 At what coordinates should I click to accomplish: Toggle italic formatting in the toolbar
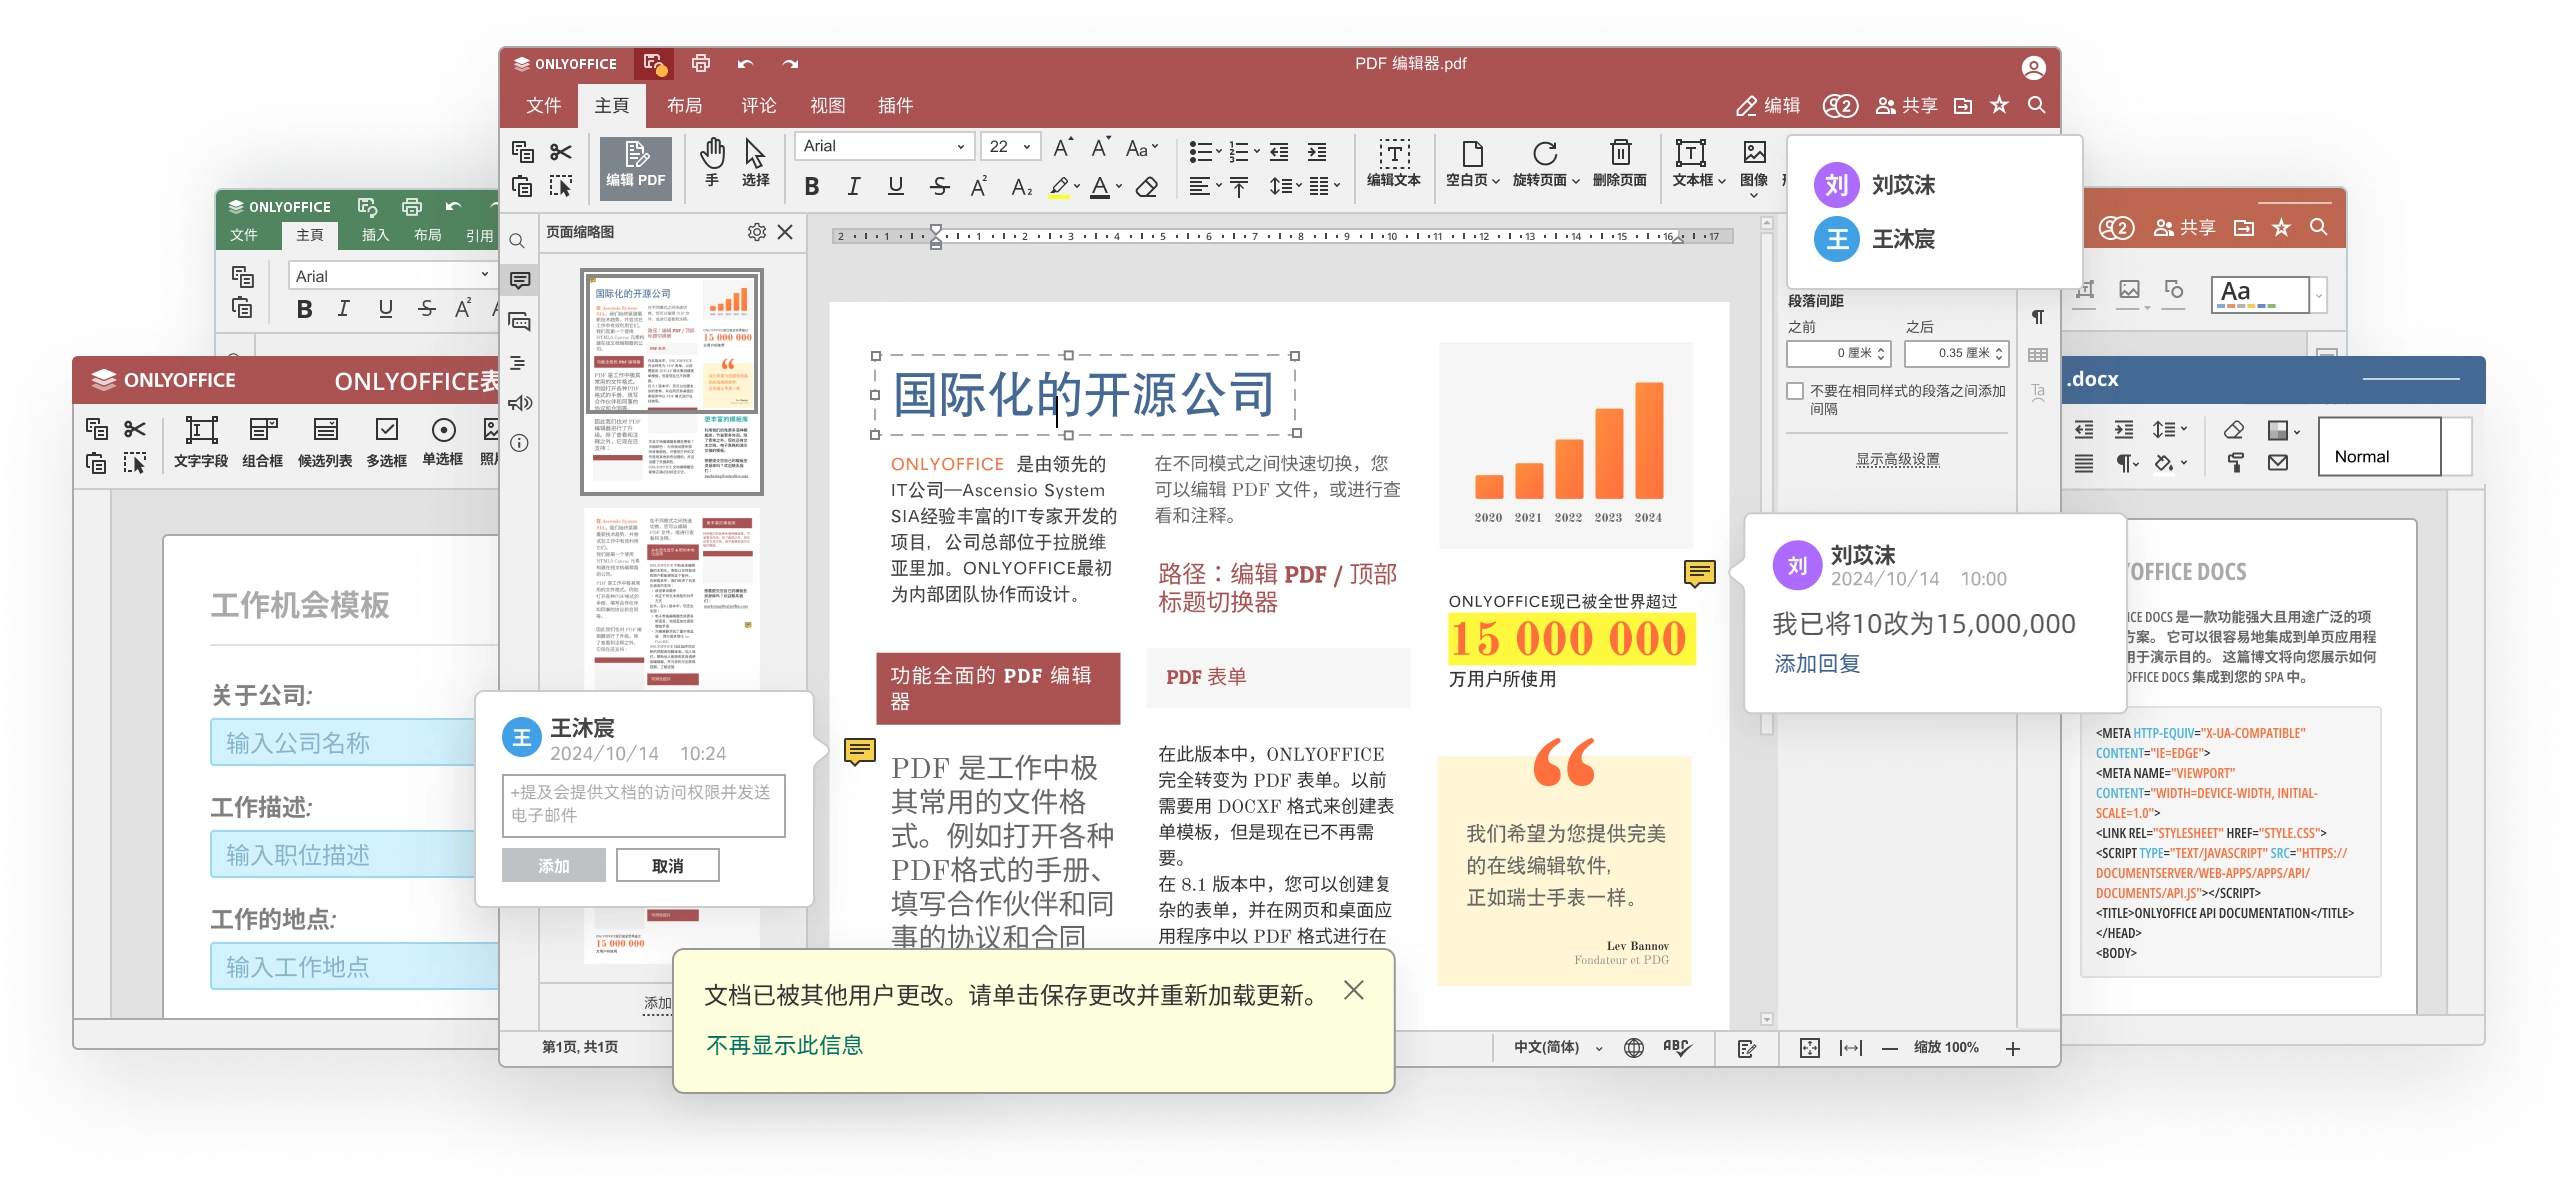pos(853,186)
